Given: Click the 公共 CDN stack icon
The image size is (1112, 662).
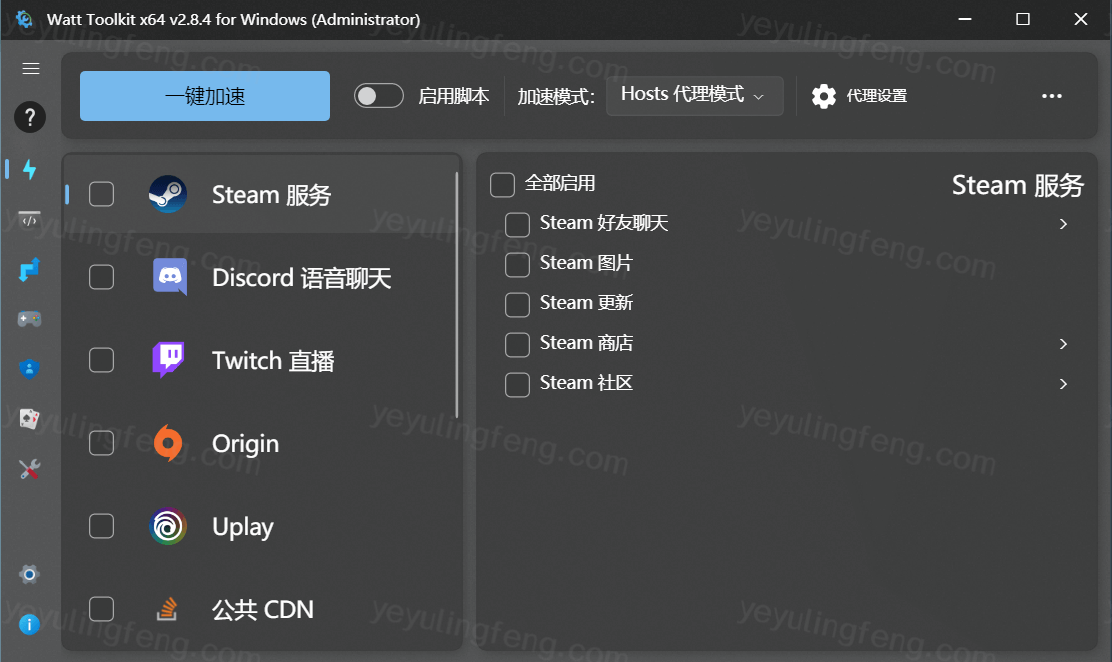Looking at the screenshot, I should (x=167, y=609).
